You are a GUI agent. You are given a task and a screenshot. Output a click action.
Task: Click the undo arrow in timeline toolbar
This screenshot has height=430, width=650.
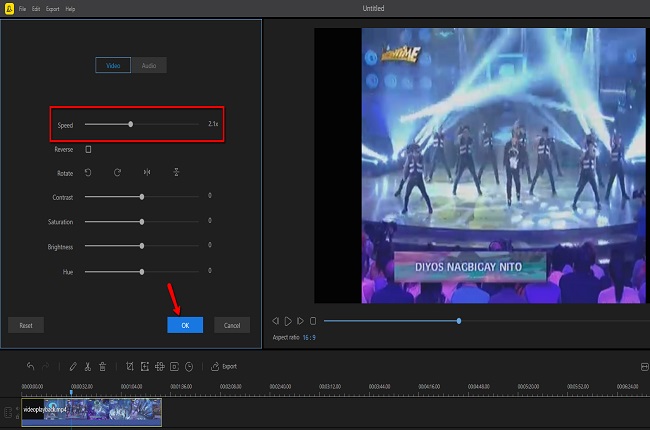click(x=31, y=366)
